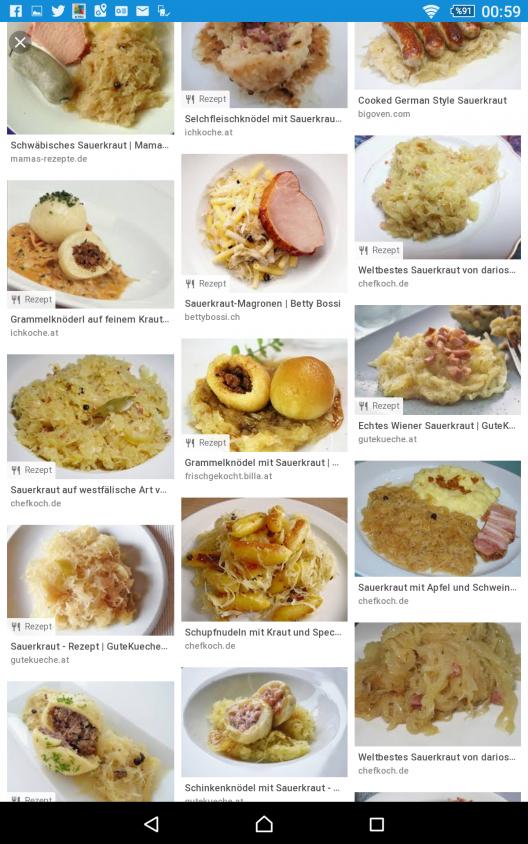Open Cooked German Style Sauerkraut link
The height and width of the screenshot is (844, 528).
tap(432, 100)
